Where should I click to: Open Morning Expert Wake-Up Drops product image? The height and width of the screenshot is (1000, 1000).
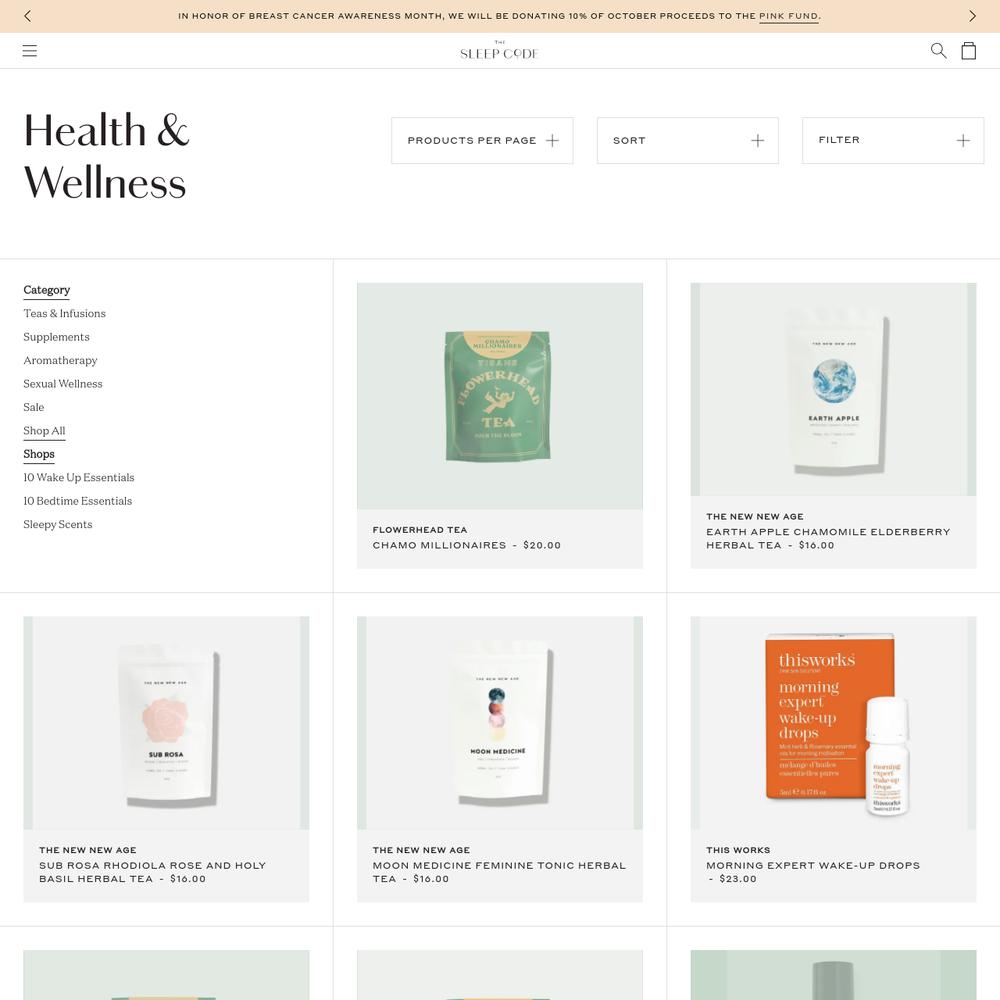833,723
